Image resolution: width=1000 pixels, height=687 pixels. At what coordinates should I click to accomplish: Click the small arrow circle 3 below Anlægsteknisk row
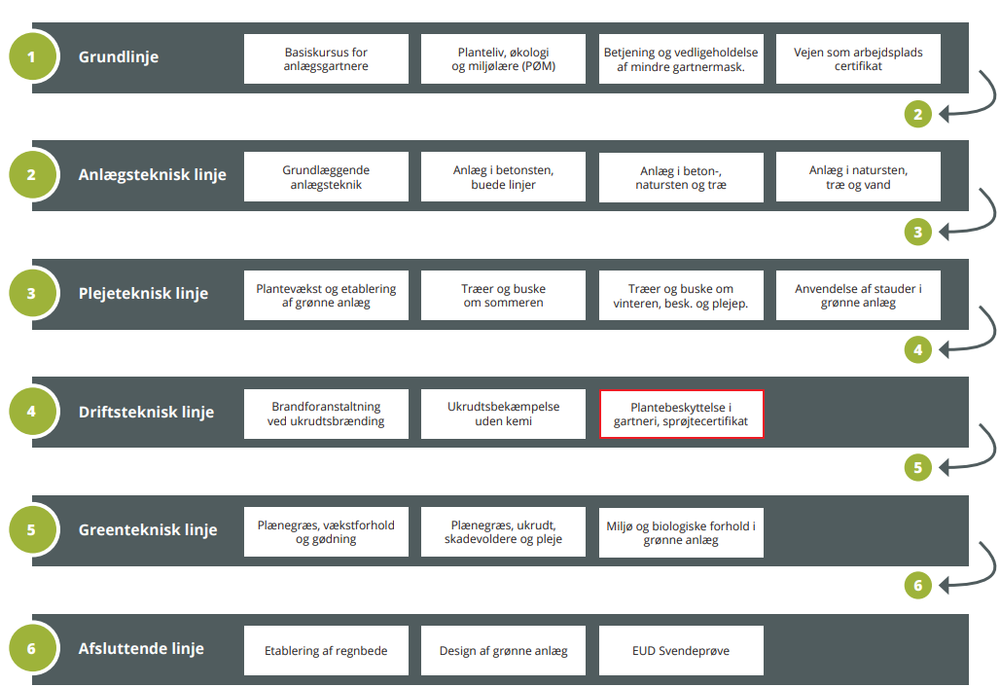918,232
